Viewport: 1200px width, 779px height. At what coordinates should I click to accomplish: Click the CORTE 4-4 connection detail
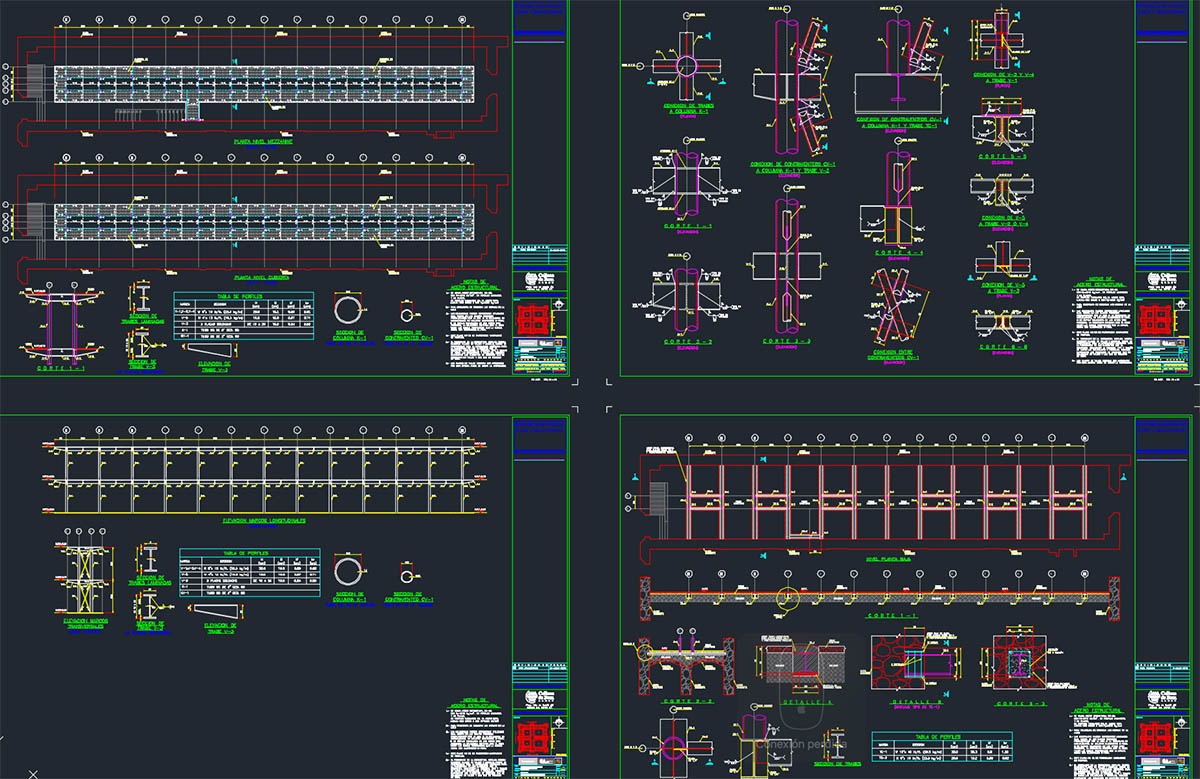point(898,205)
